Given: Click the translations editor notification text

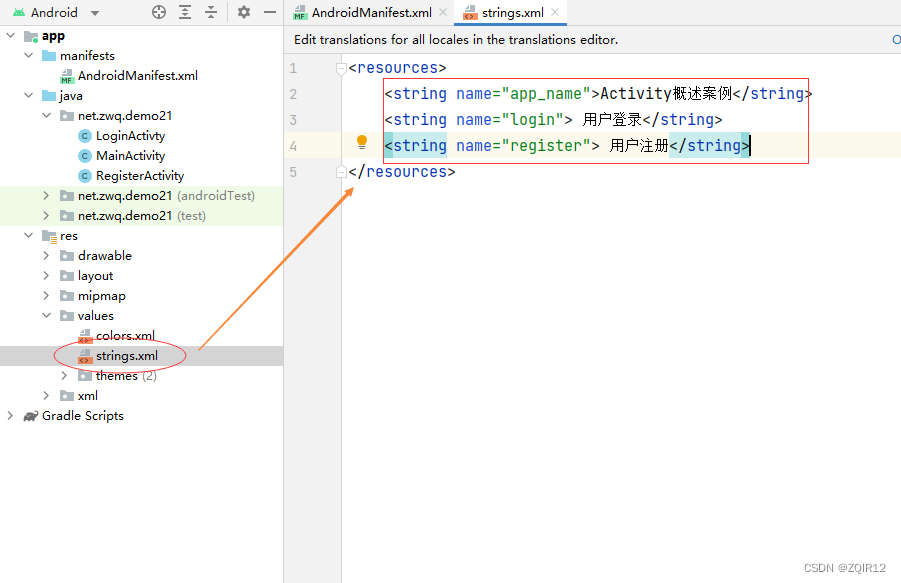Looking at the screenshot, I should click(456, 40).
